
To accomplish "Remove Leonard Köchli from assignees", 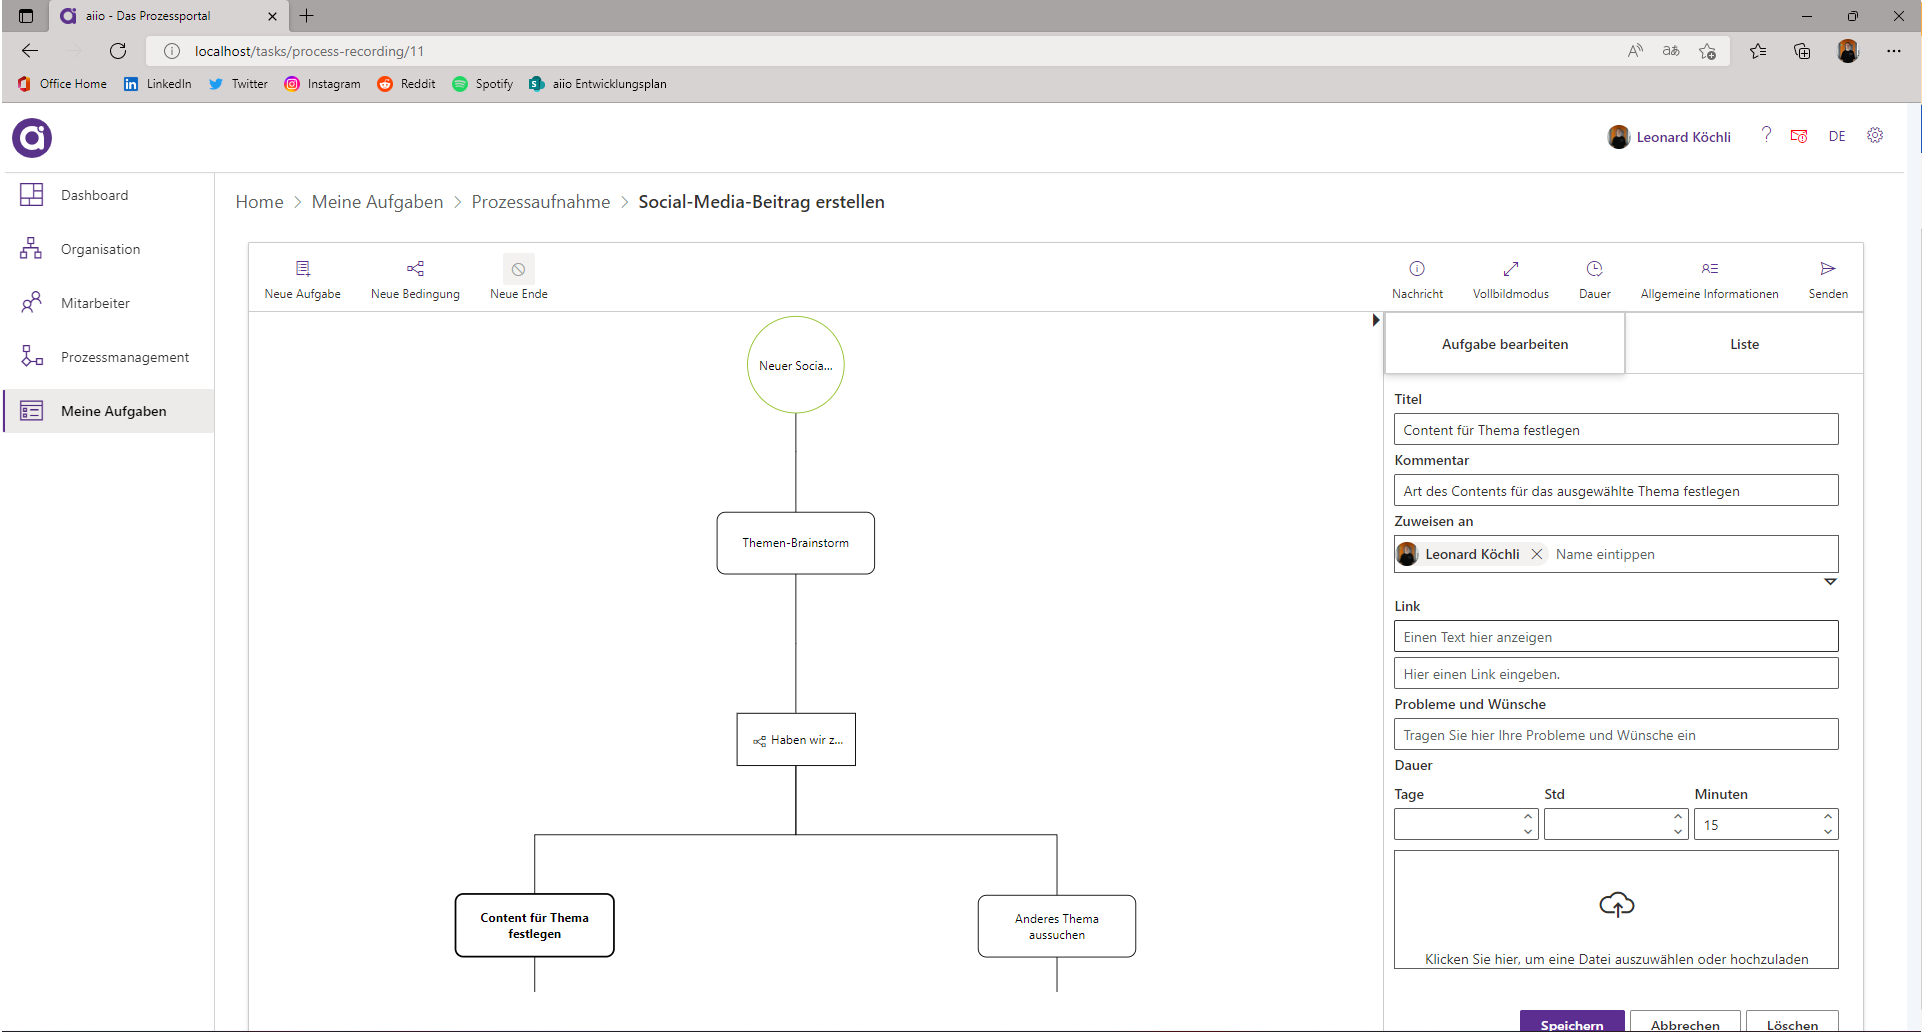I will click(1537, 554).
